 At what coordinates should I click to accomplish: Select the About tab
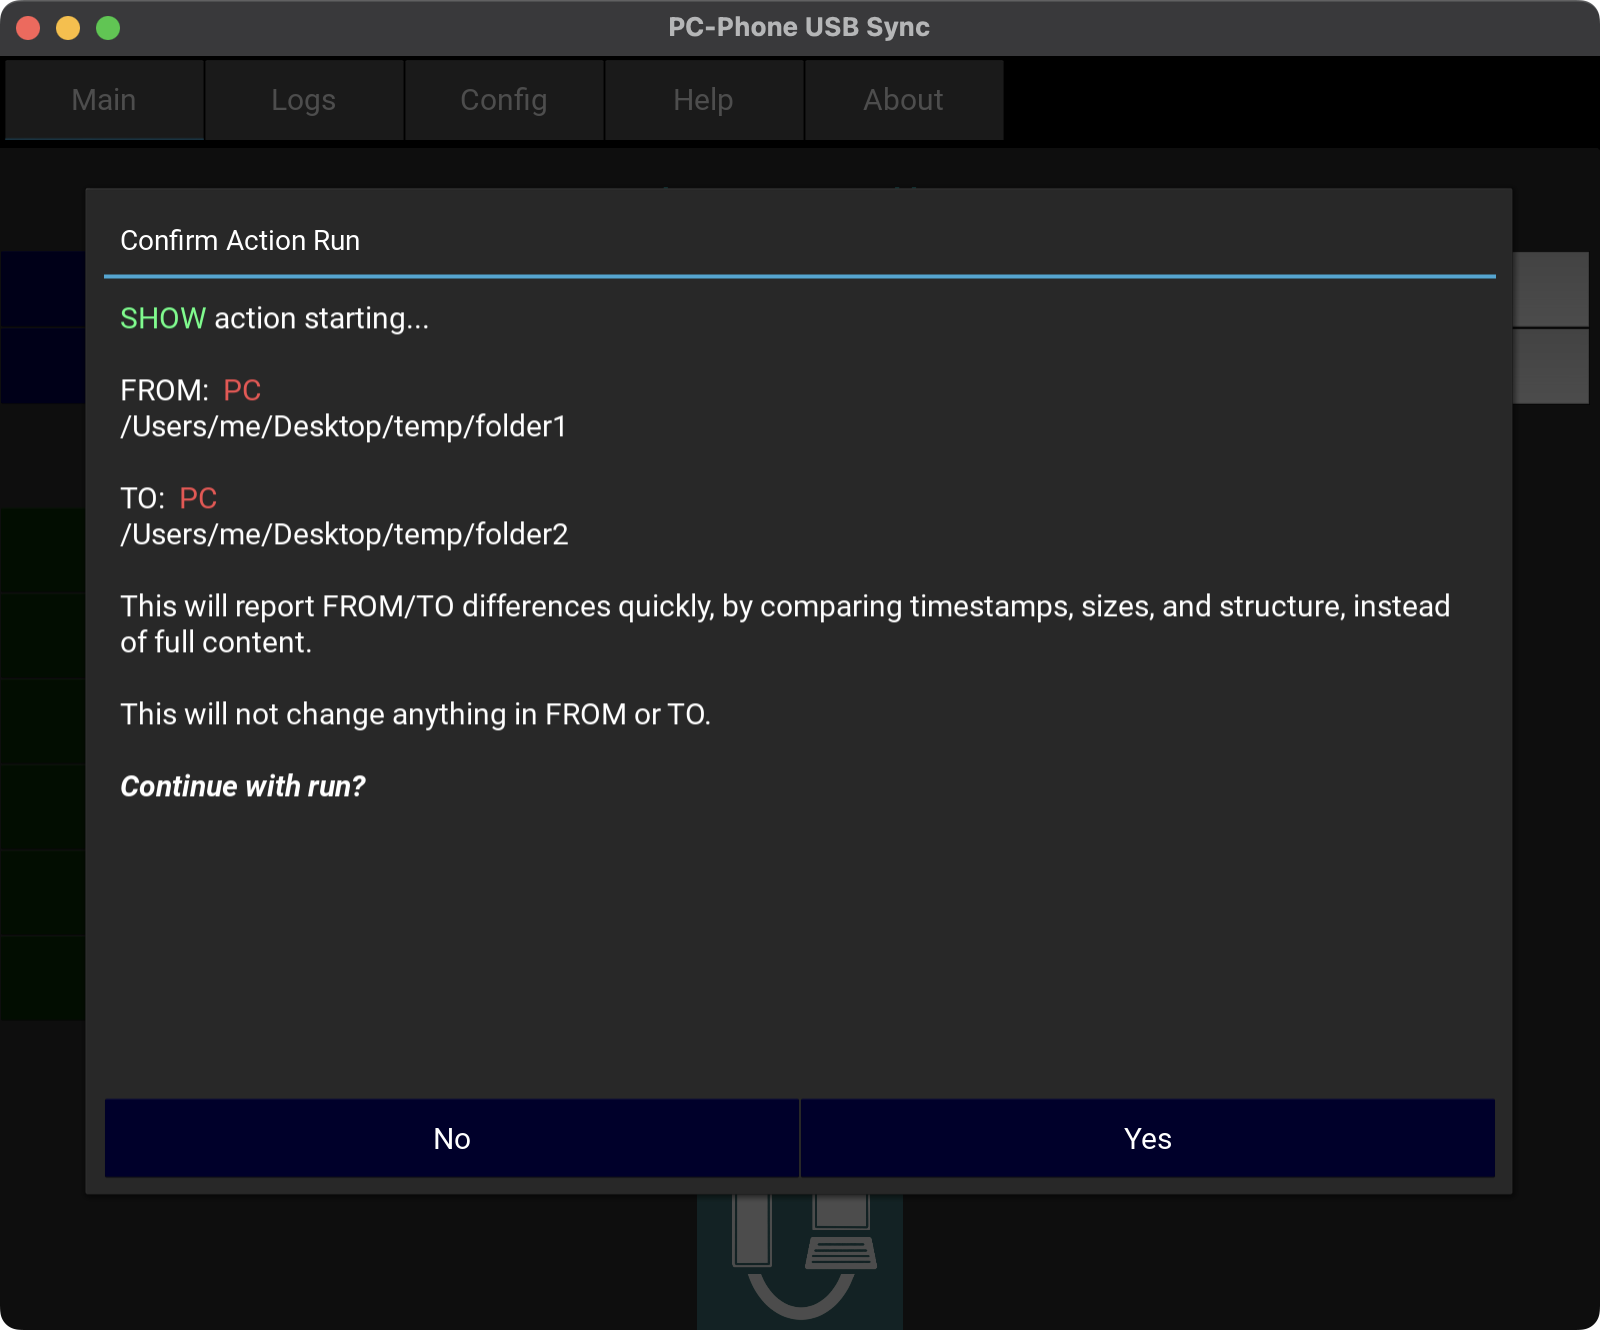(904, 100)
